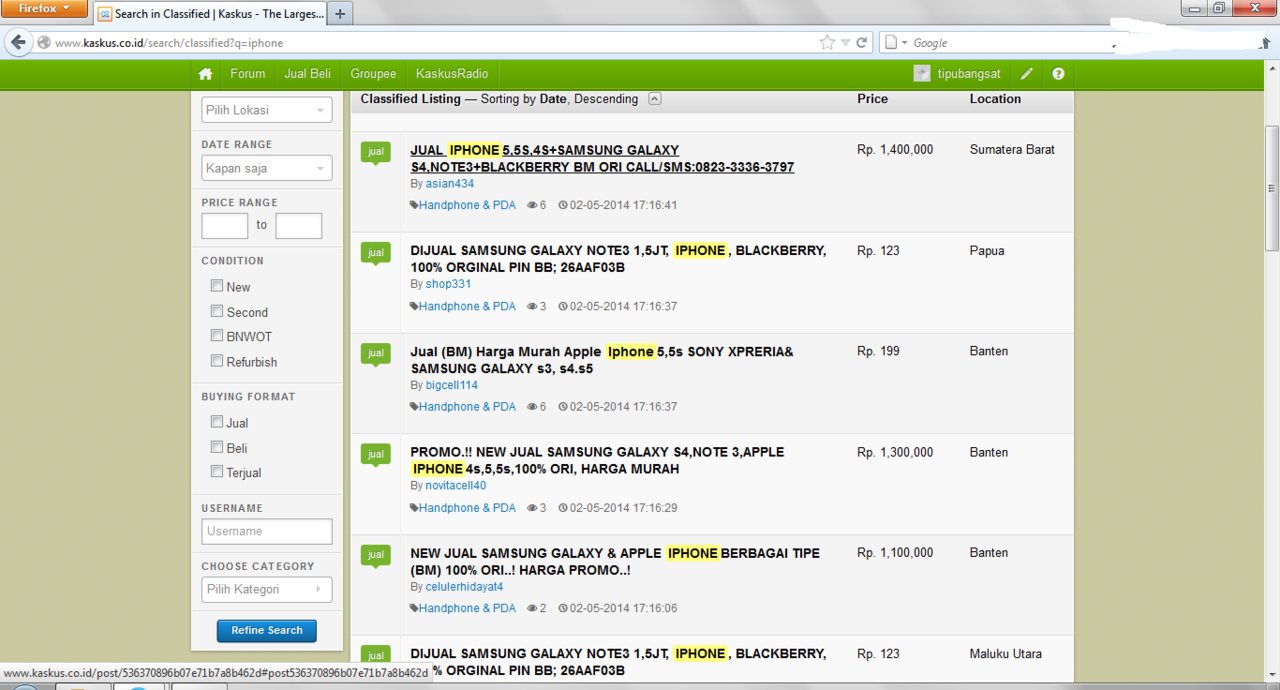Click tipubangsat user avatar

tap(922, 74)
